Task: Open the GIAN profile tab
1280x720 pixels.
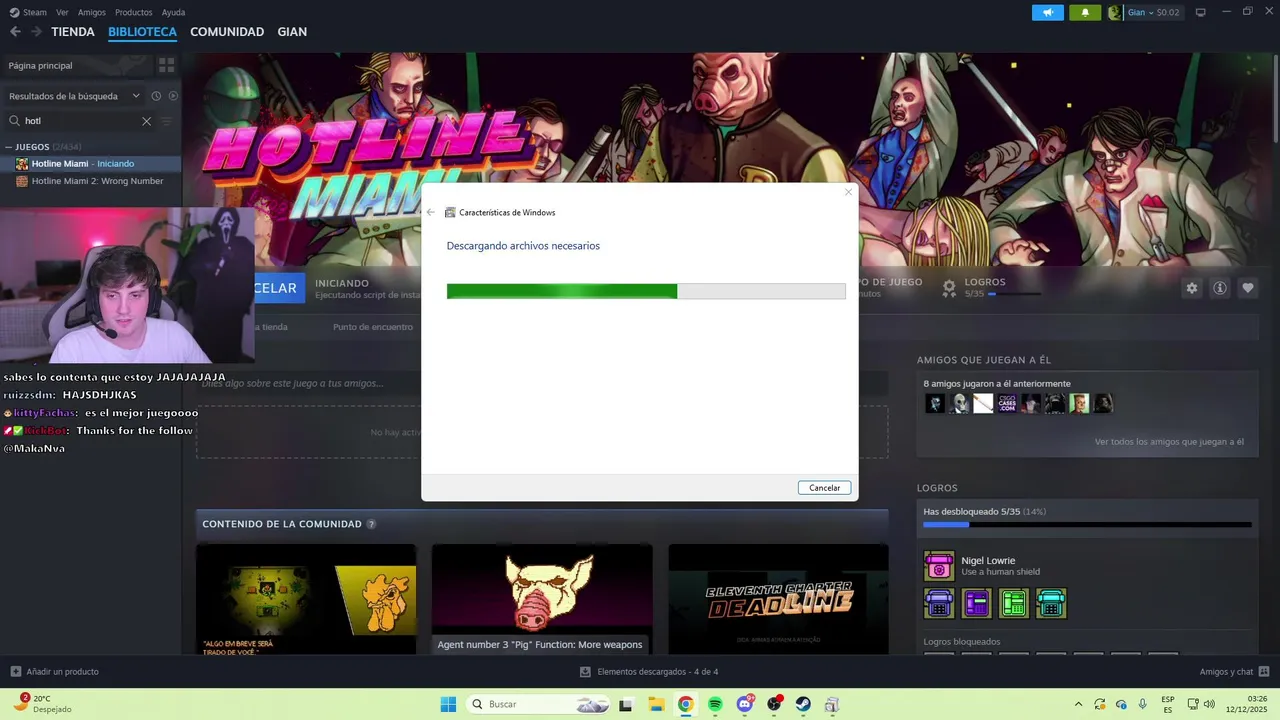Action: click(x=292, y=32)
